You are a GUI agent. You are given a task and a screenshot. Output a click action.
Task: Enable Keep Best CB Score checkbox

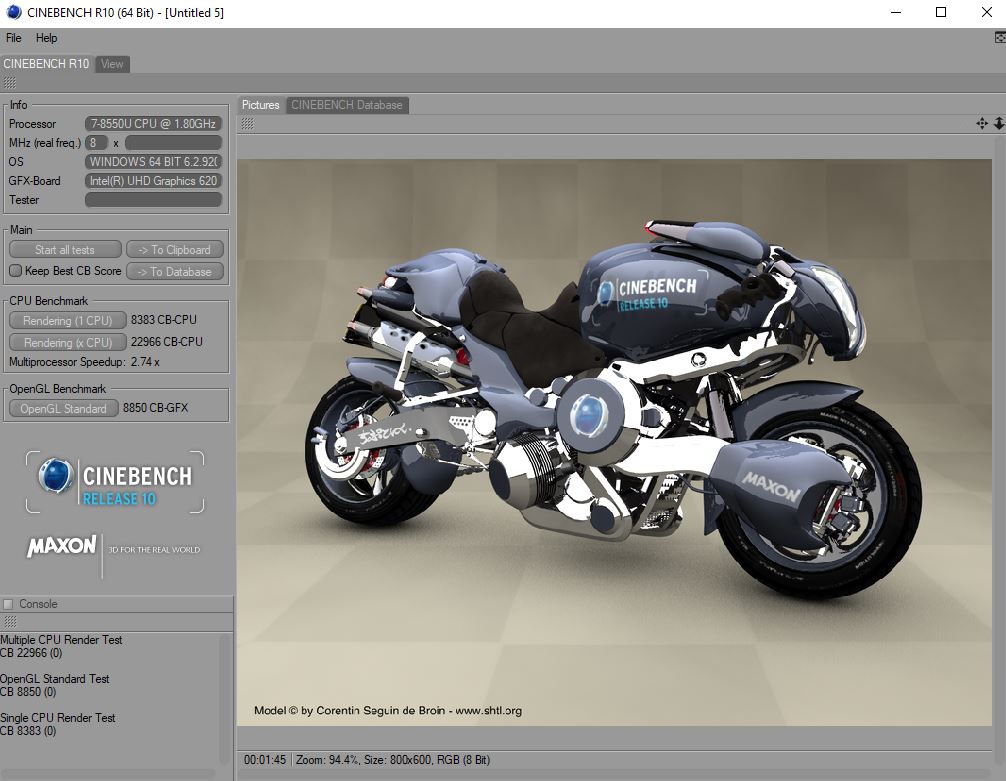click(15, 271)
